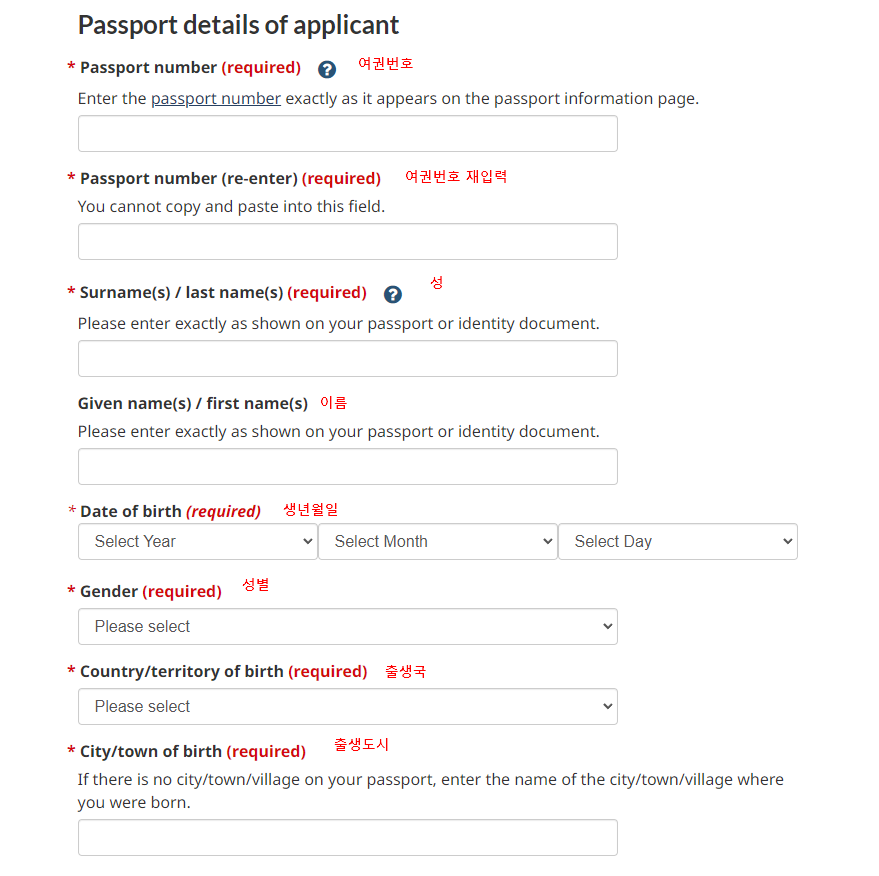The width and height of the screenshot is (879, 876).
Task: Expand the Country/territory of birth dropdown
Action: 347,706
